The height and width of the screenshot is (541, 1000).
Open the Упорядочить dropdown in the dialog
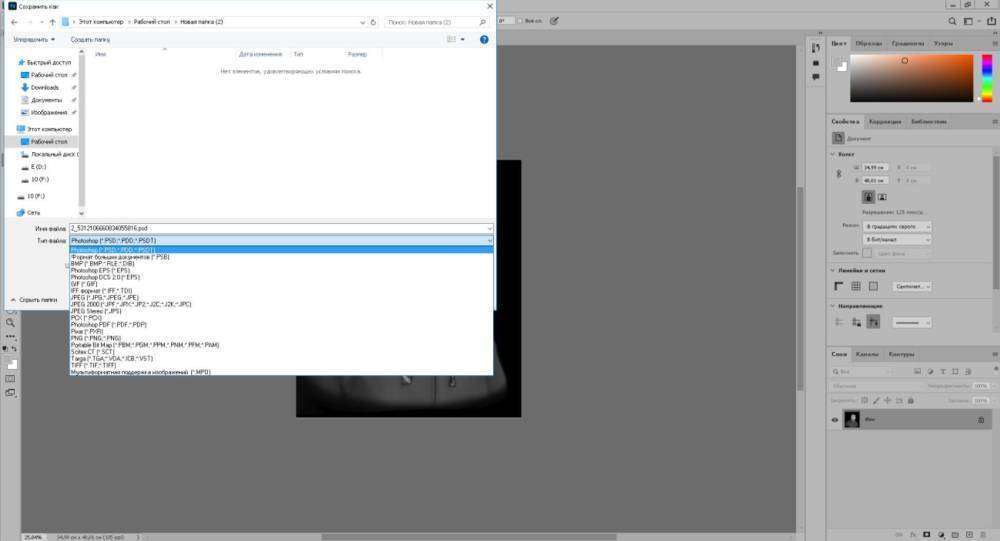click(34, 39)
